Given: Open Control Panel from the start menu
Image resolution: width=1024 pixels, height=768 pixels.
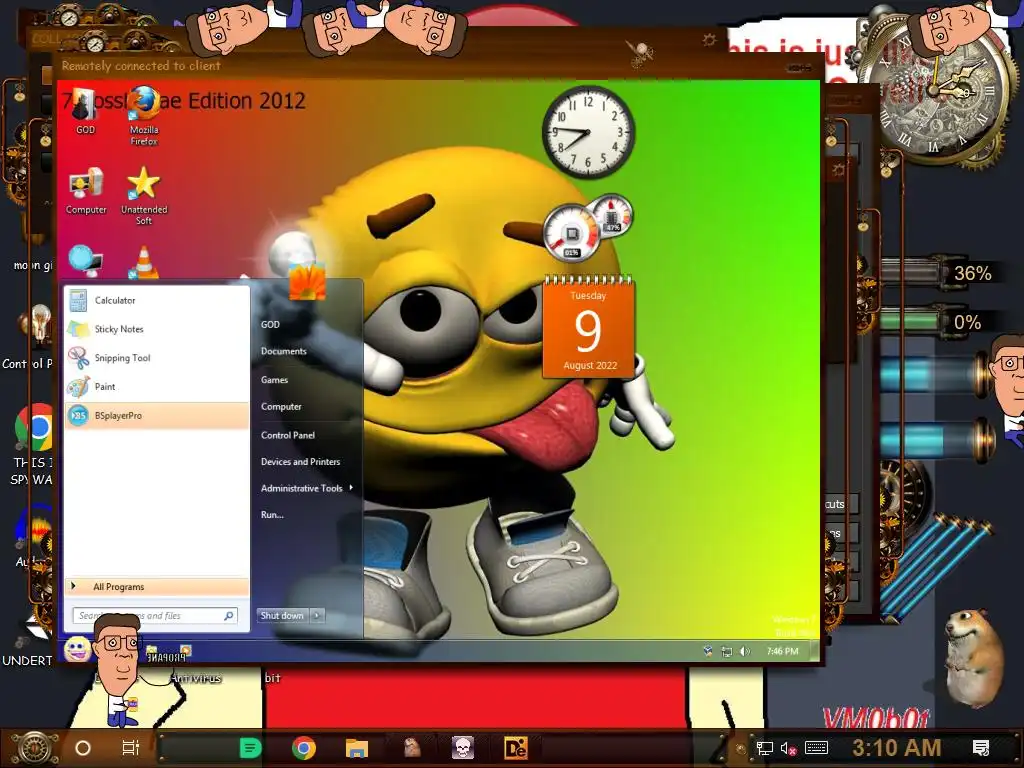Looking at the screenshot, I should click(x=287, y=435).
